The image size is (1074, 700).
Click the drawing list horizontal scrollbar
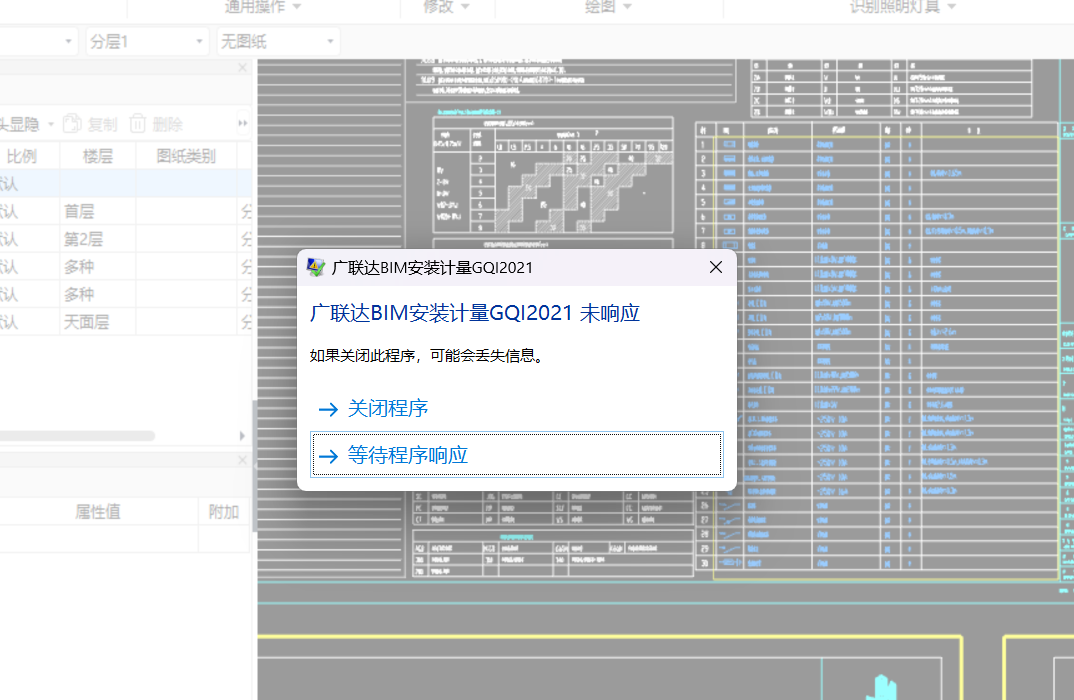coord(77,436)
